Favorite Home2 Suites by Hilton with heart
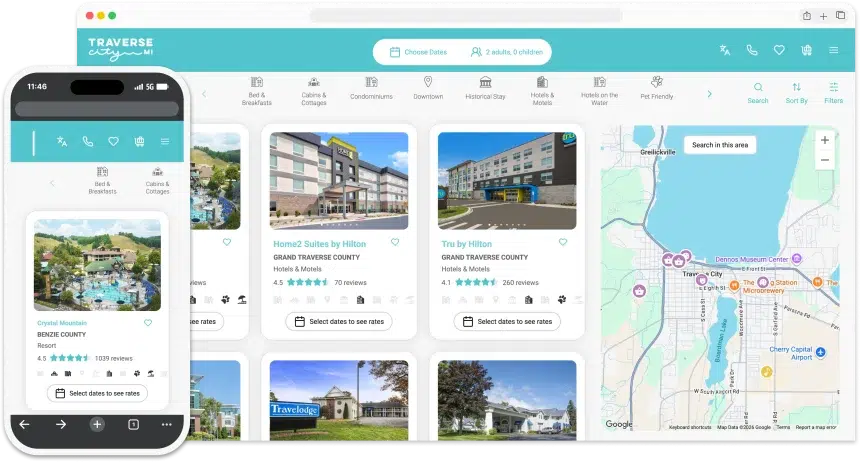Viewport: 860px width, 462px height. click(x=395, y=242)
